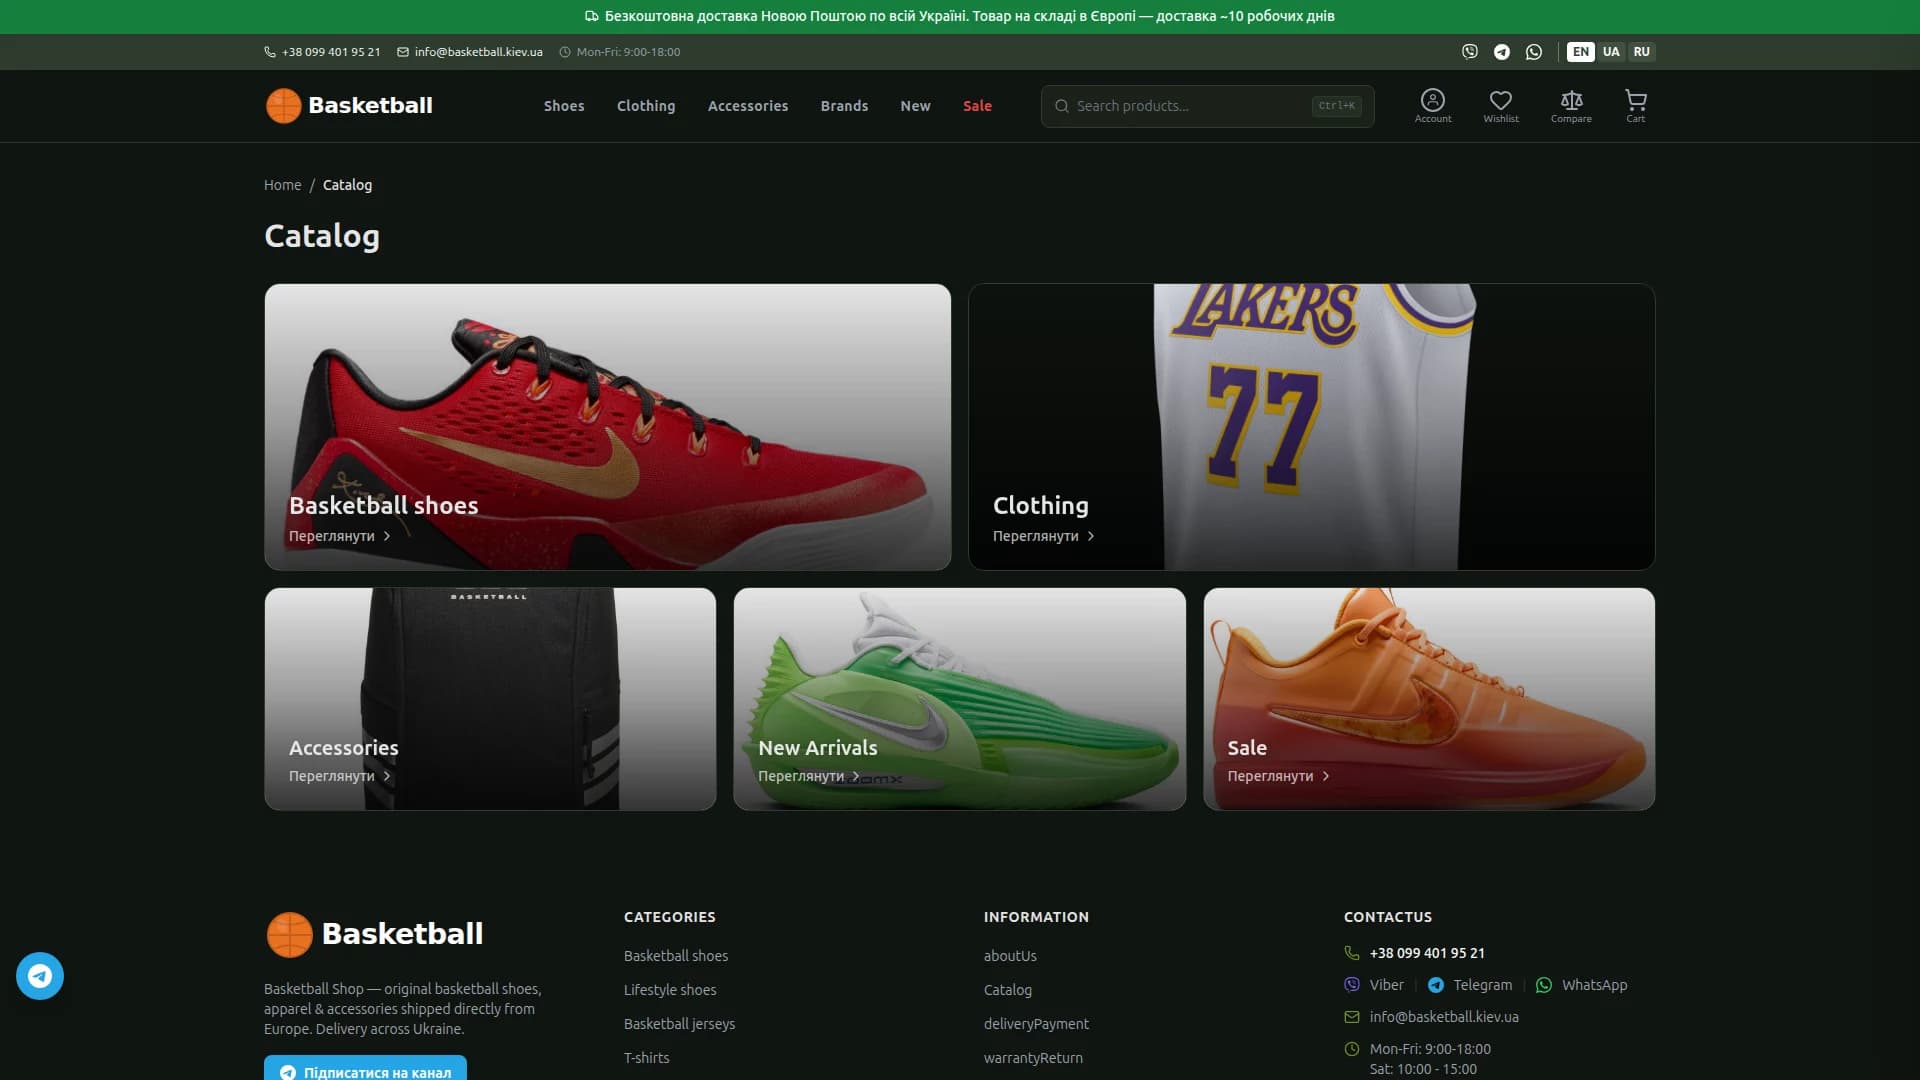Click the Basketball brand name in header

click(370, 105)
